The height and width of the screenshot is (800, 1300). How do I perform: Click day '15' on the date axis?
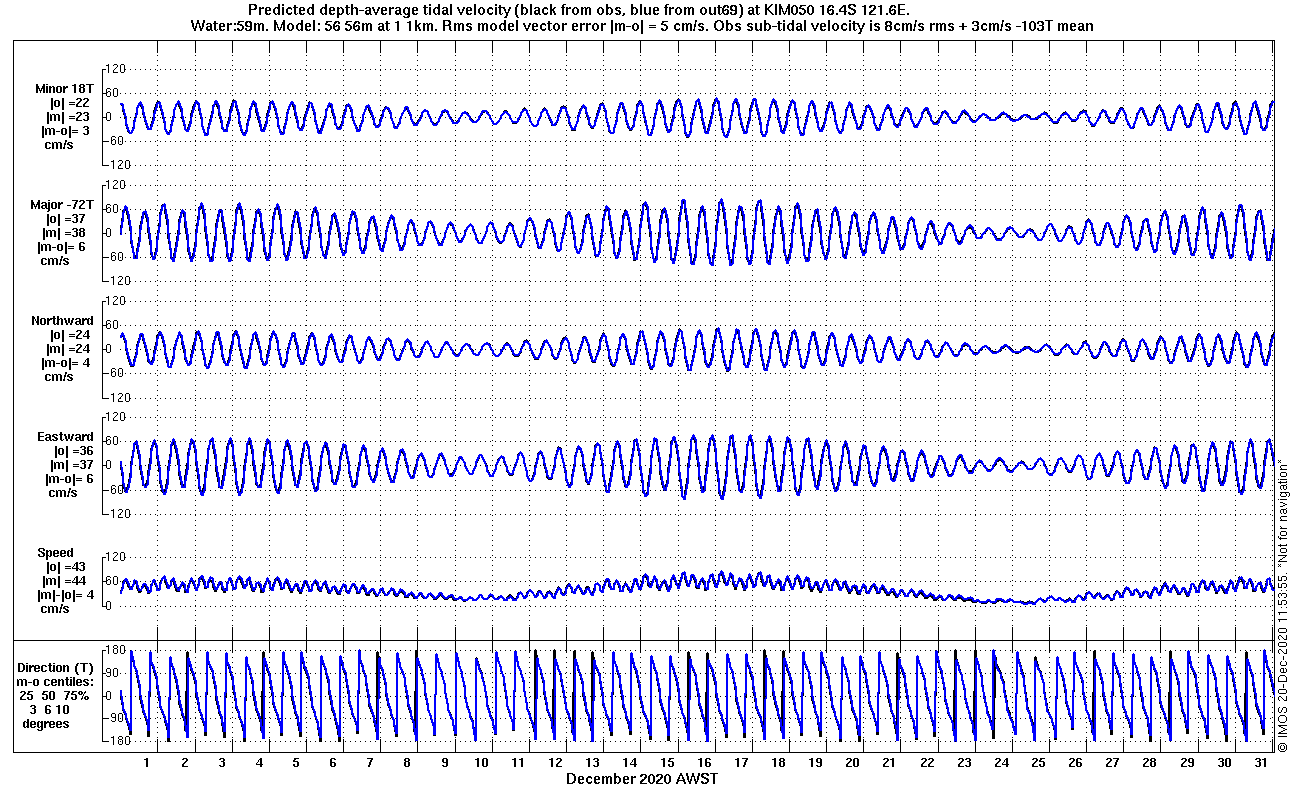coord(668,763)
